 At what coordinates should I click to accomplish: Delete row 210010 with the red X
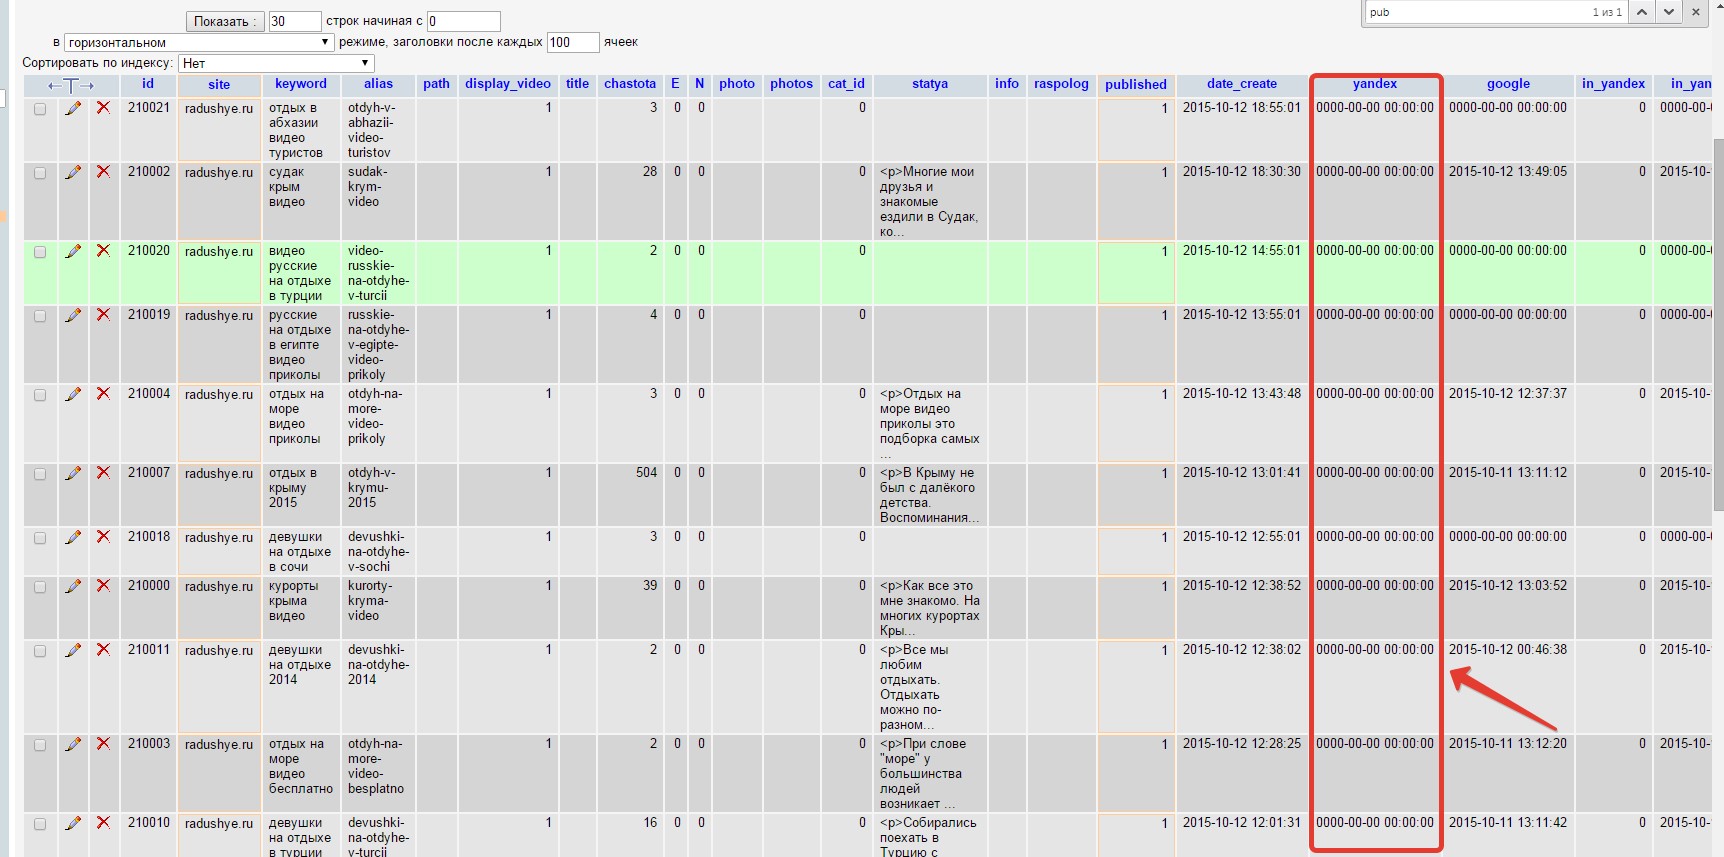(103, 822)
